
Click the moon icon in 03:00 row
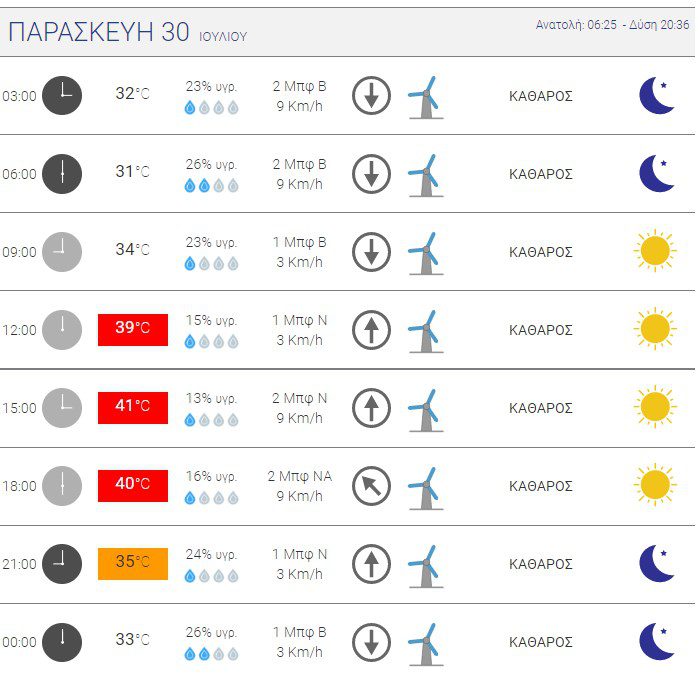(657, 95)
